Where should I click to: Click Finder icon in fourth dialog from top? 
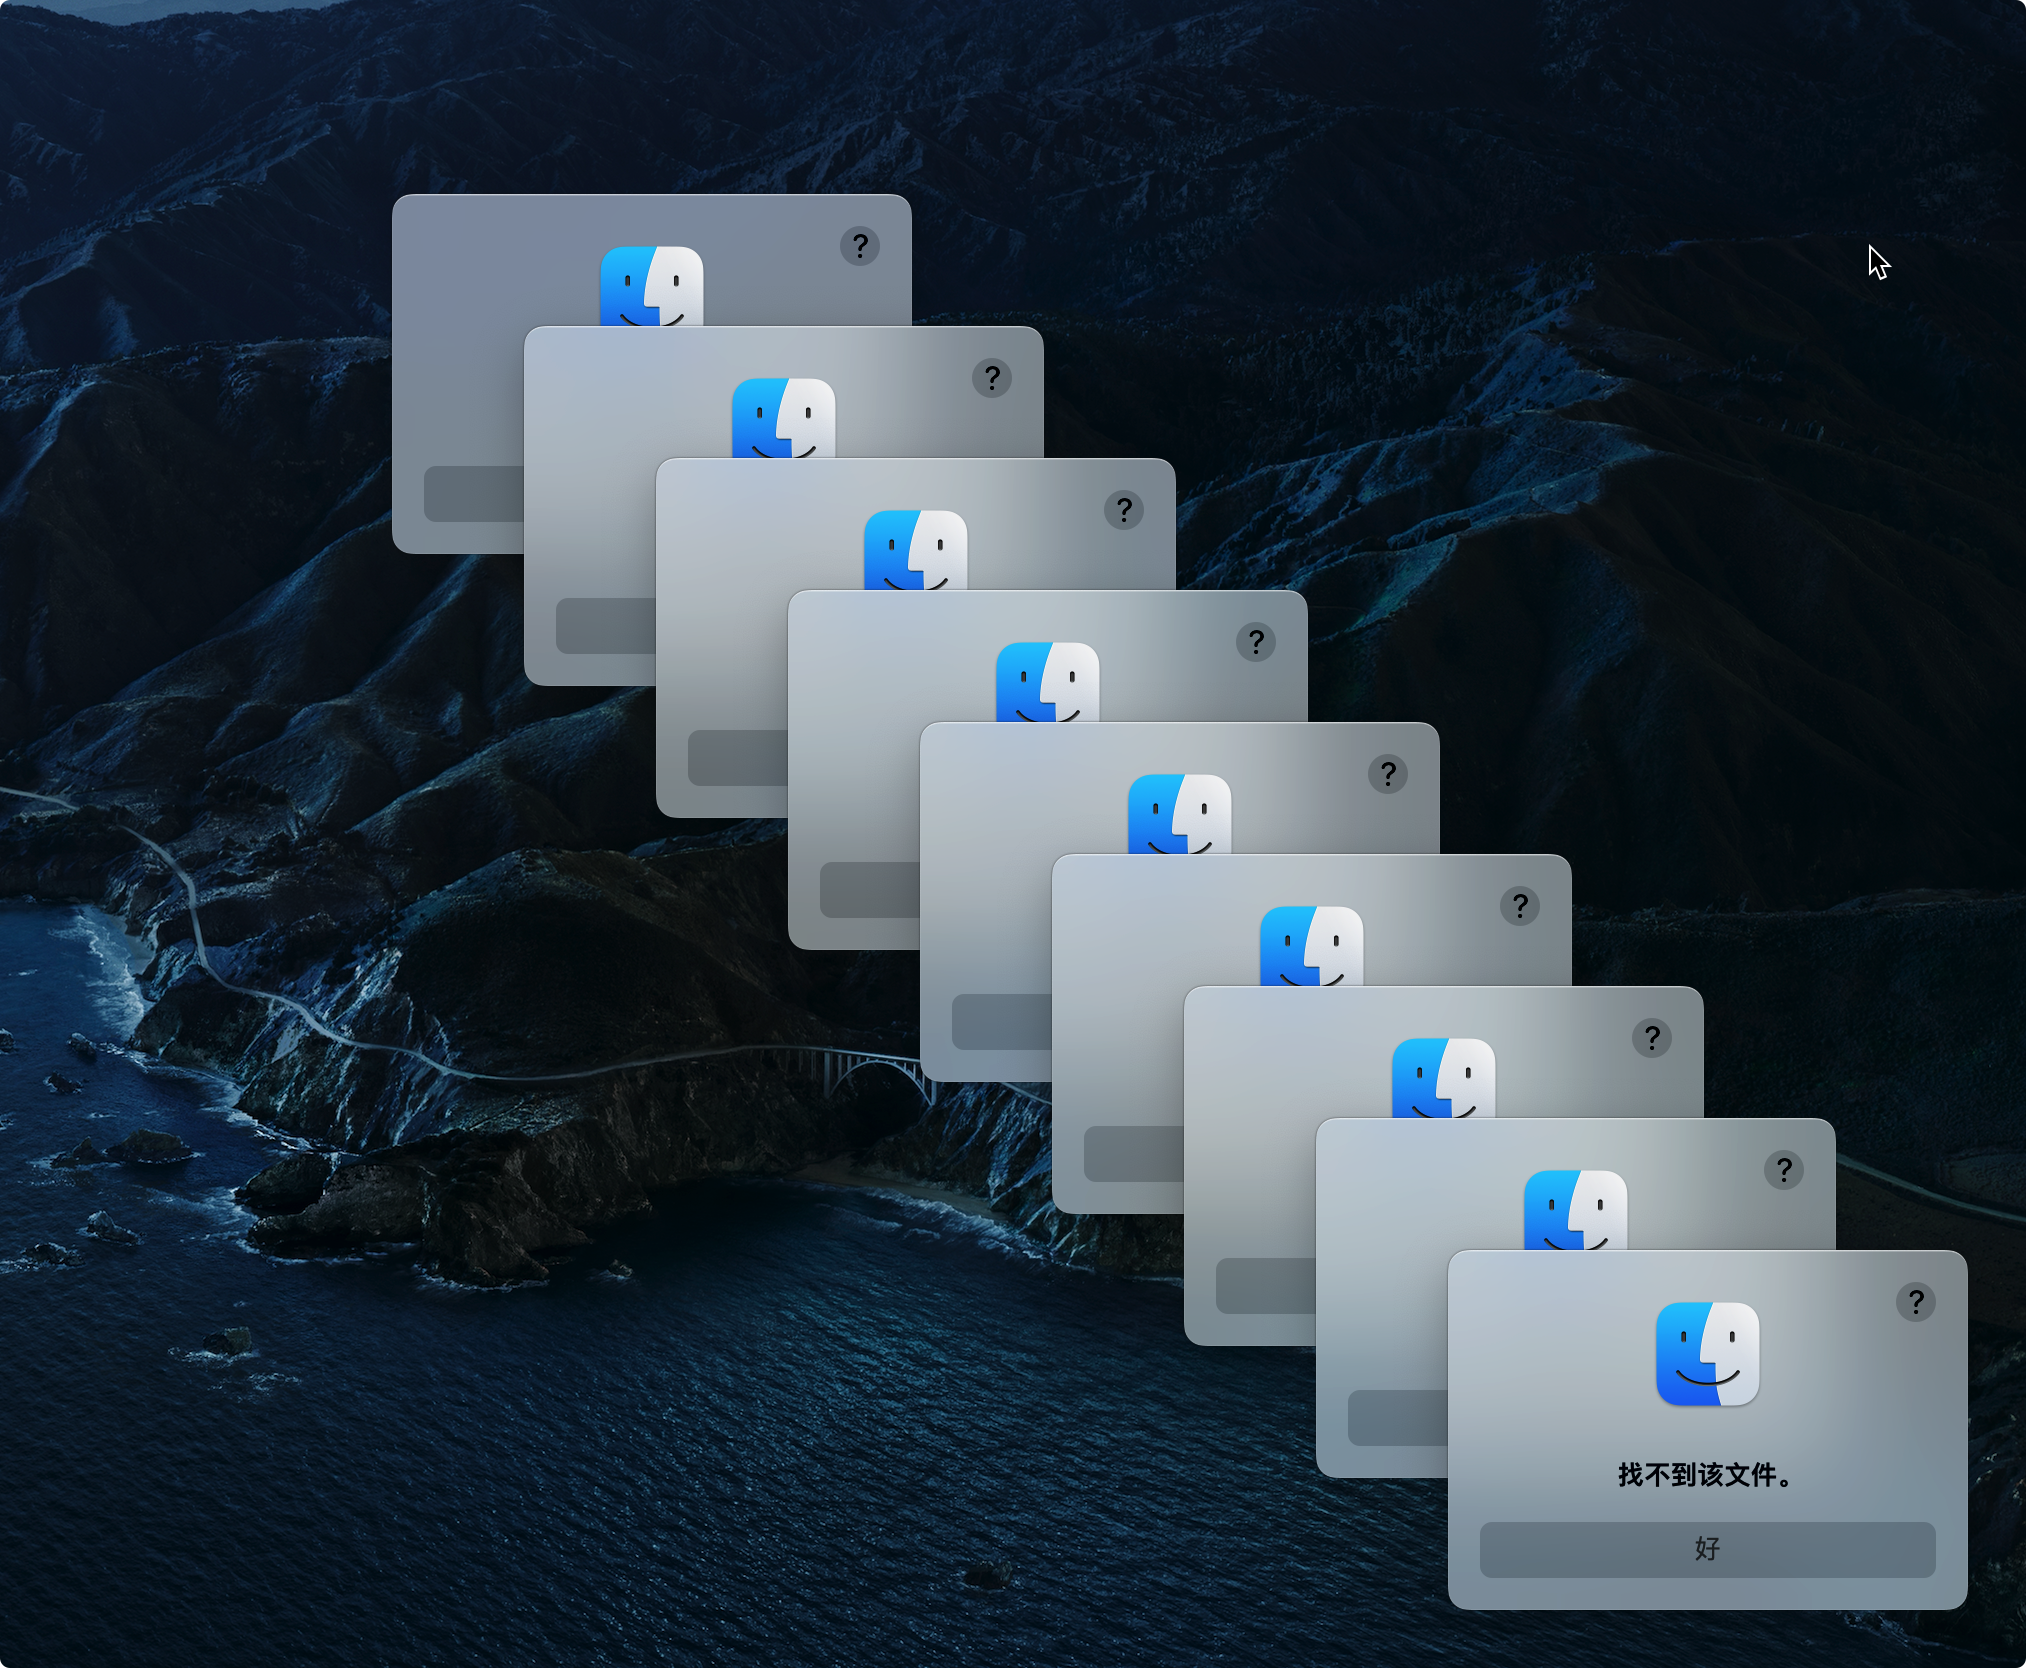(x=1047, y=683)
